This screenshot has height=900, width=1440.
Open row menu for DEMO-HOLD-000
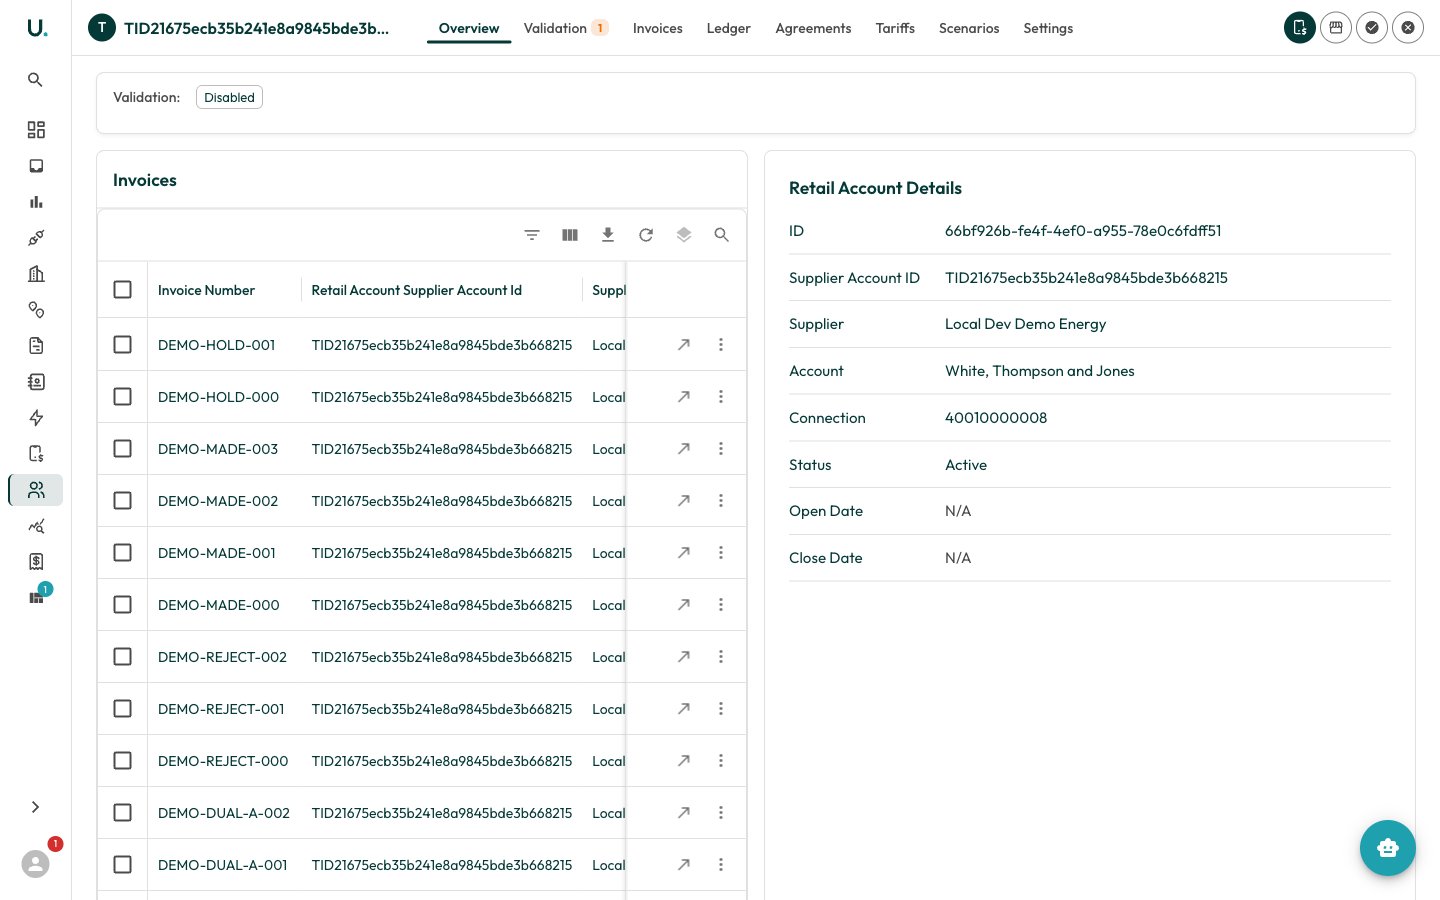pyautogui.click(x=721, y=397)
